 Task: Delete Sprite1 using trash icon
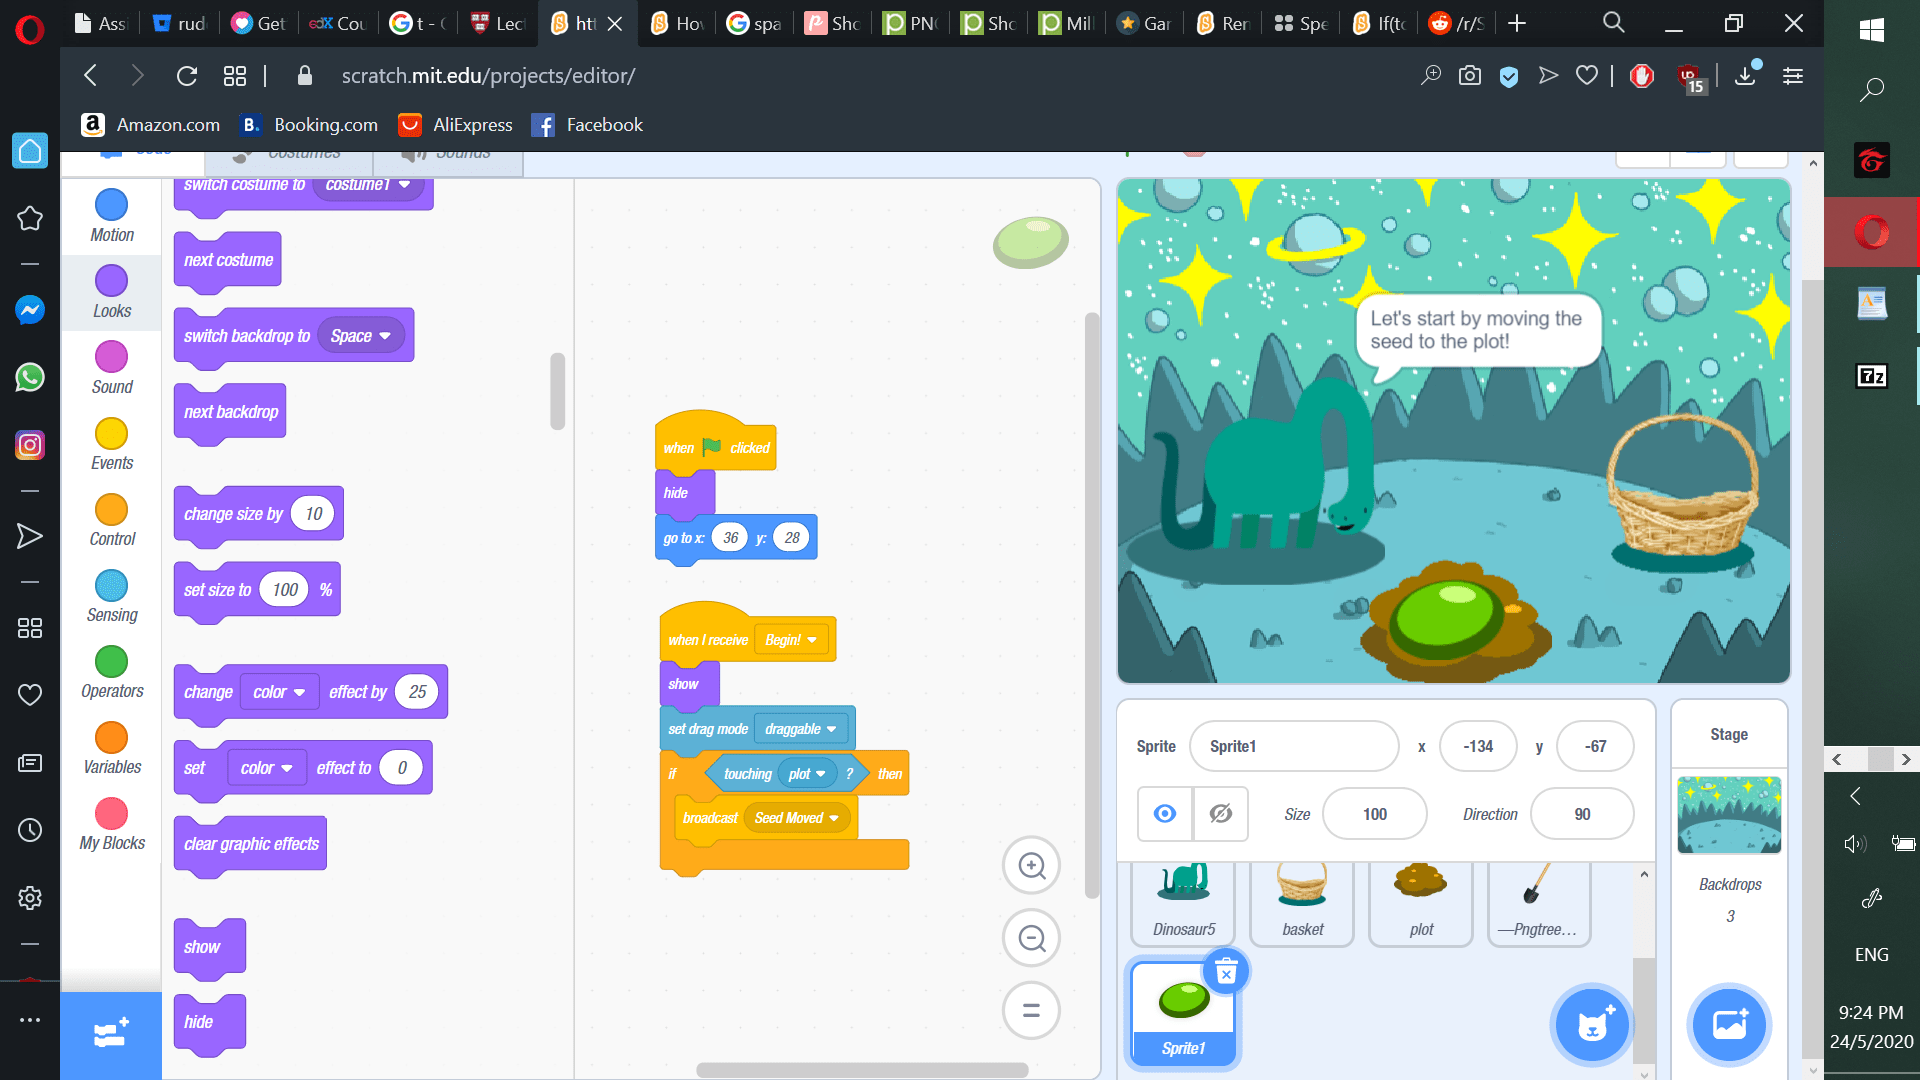(x=1226, y=972)
